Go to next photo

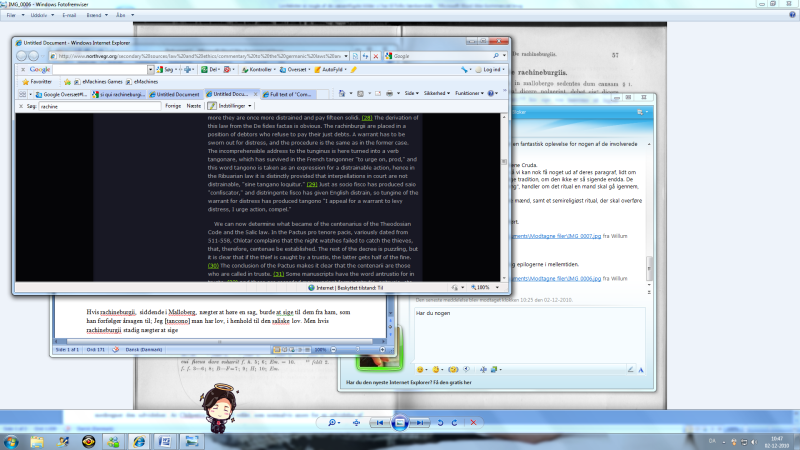[420, 422]
